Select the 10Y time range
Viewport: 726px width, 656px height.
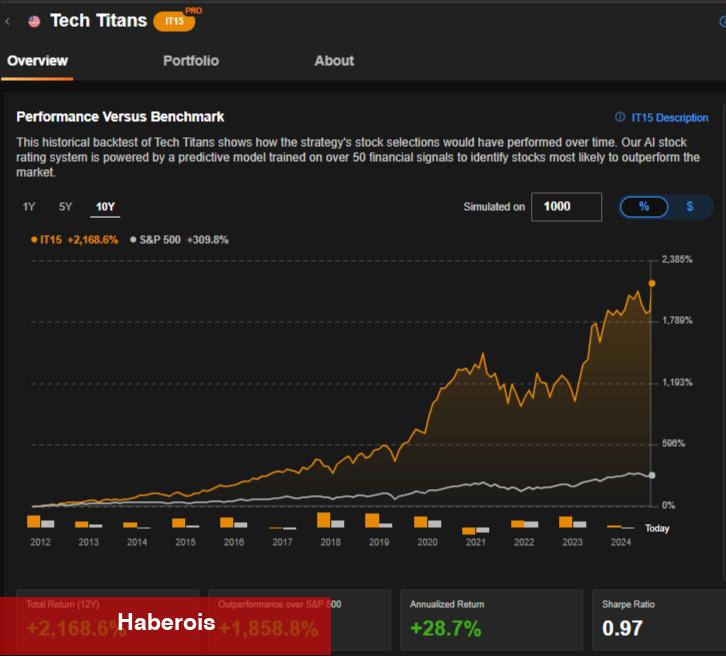tap(105, 207)
